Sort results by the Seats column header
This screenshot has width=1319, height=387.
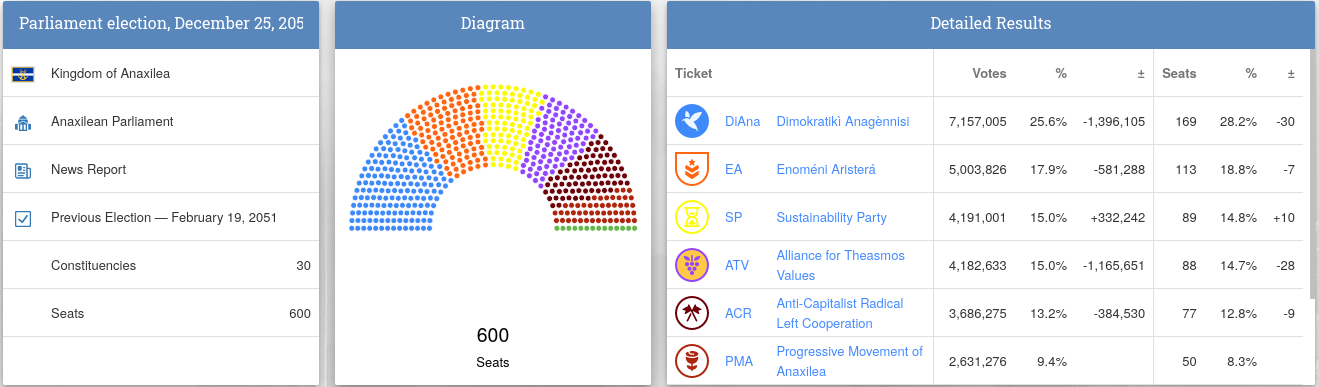pos(1179,73)
